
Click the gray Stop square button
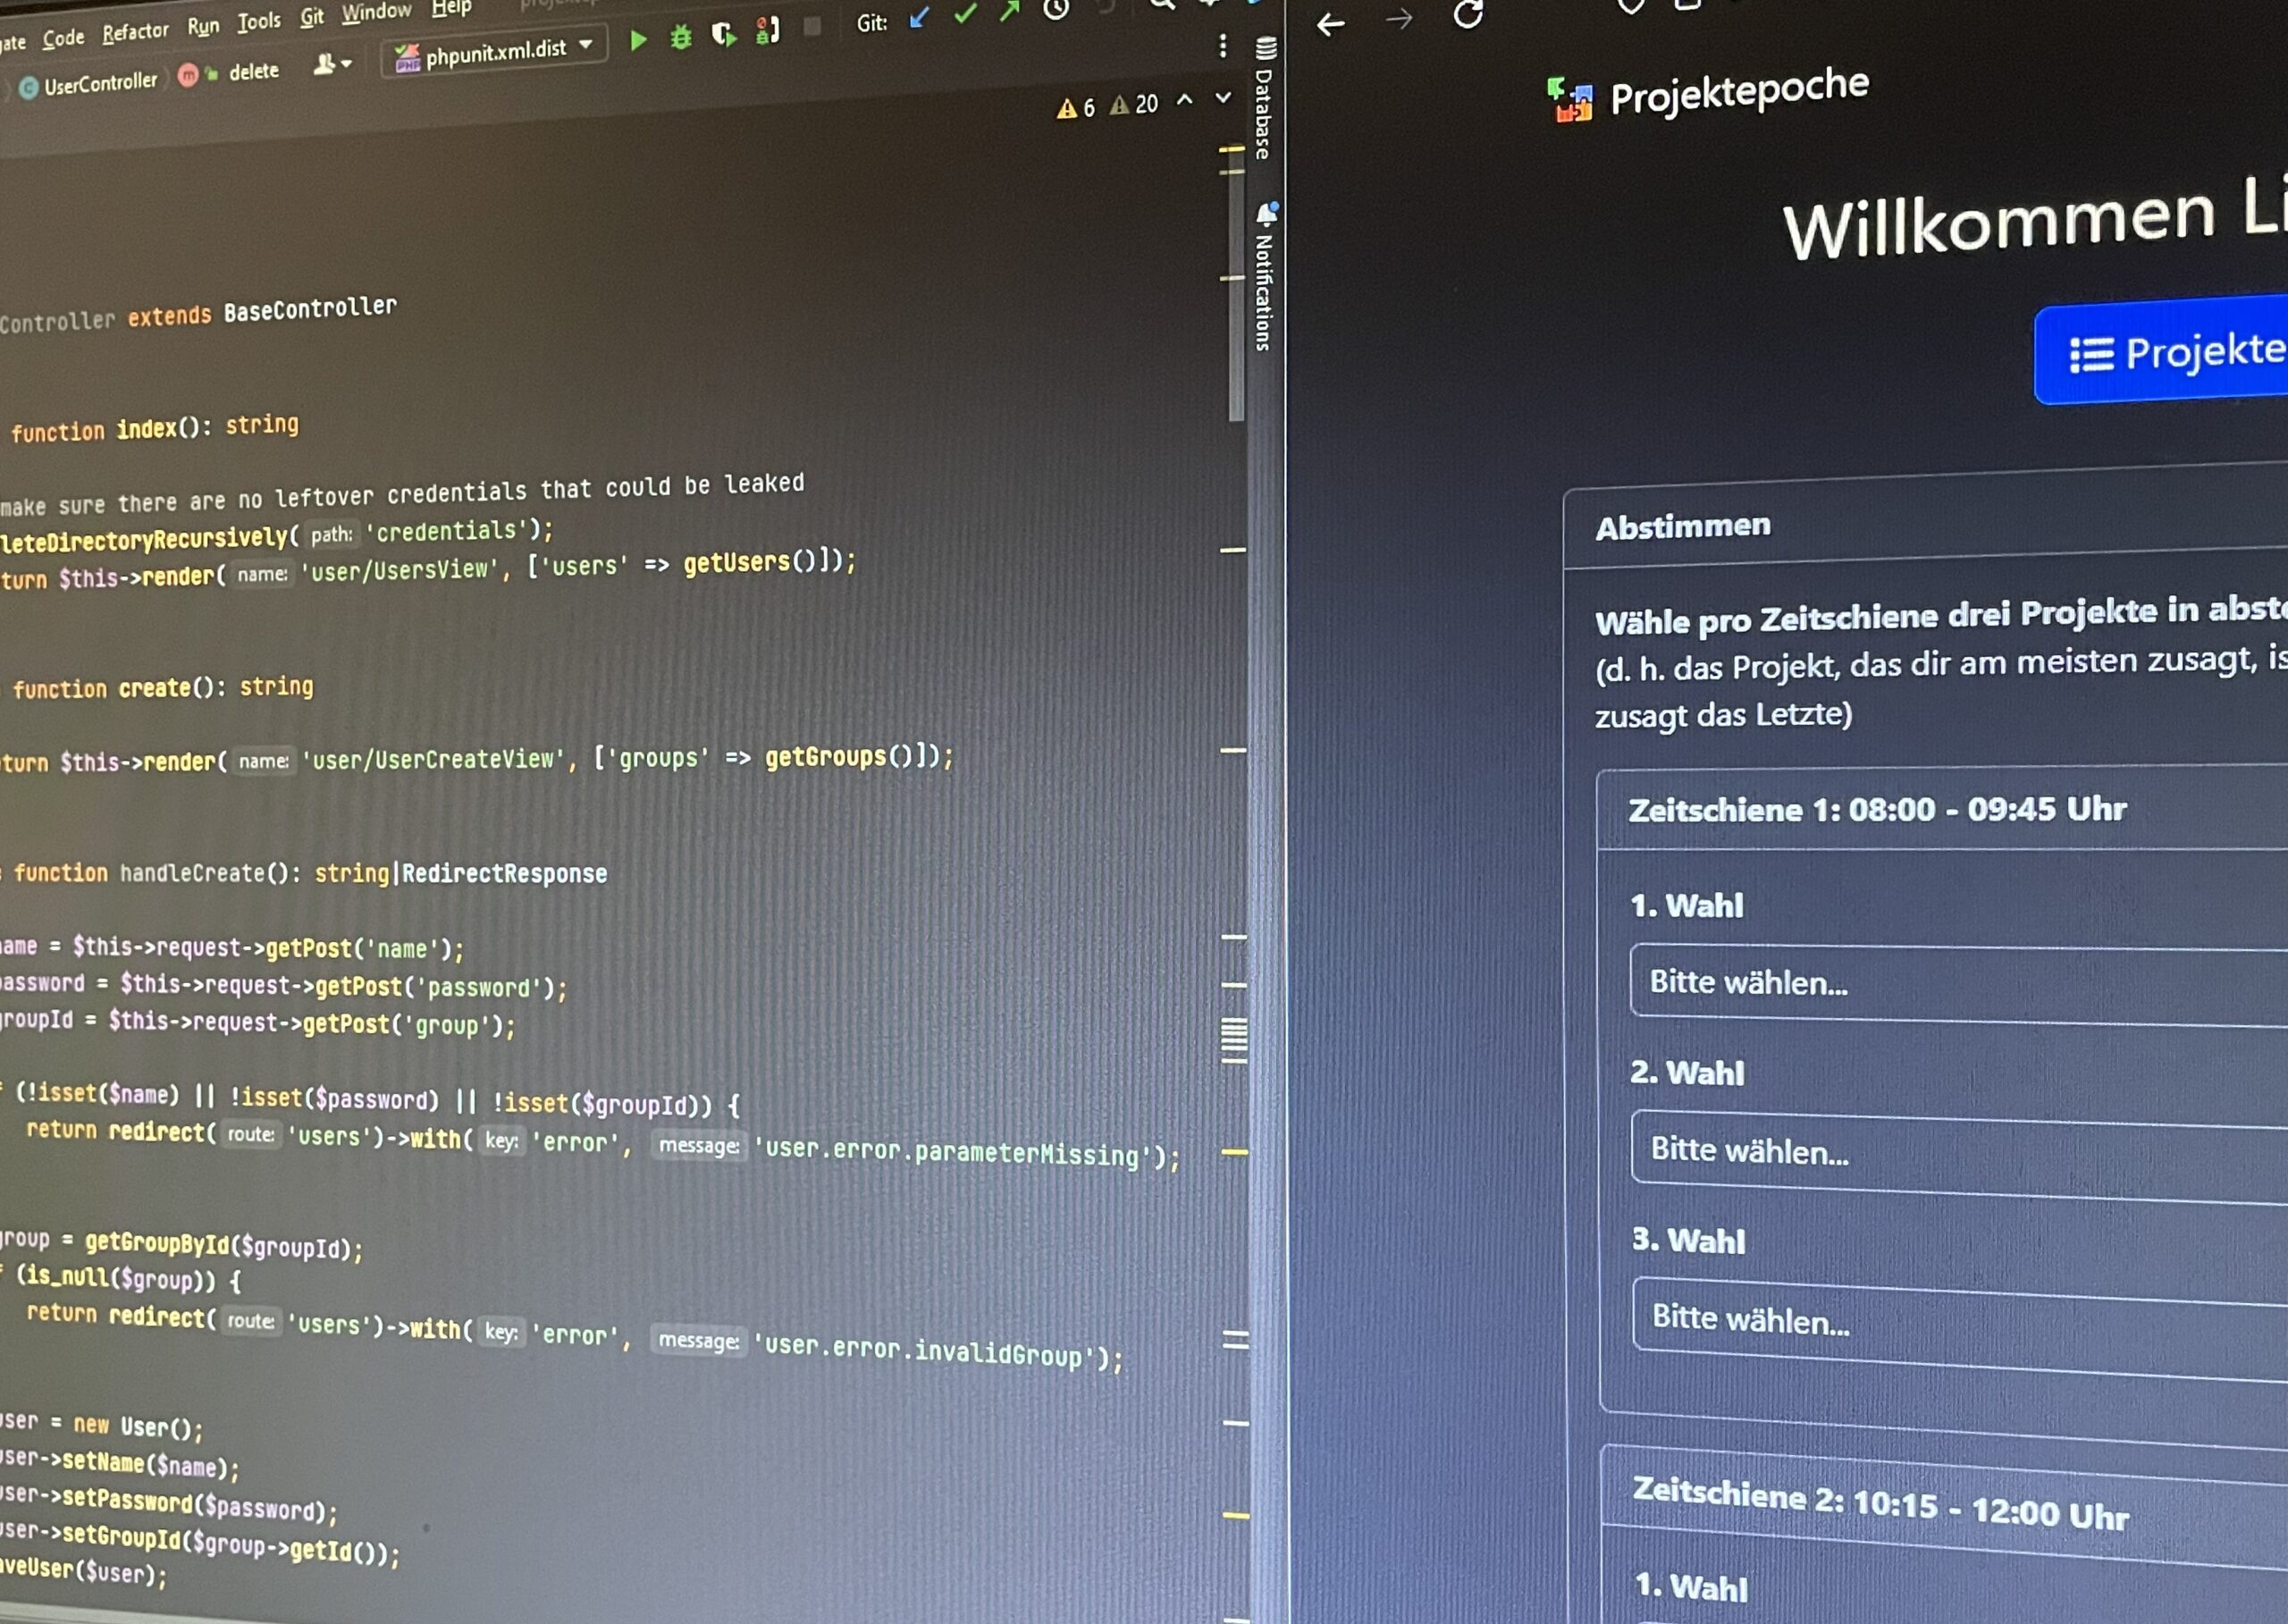click(812, 27)
